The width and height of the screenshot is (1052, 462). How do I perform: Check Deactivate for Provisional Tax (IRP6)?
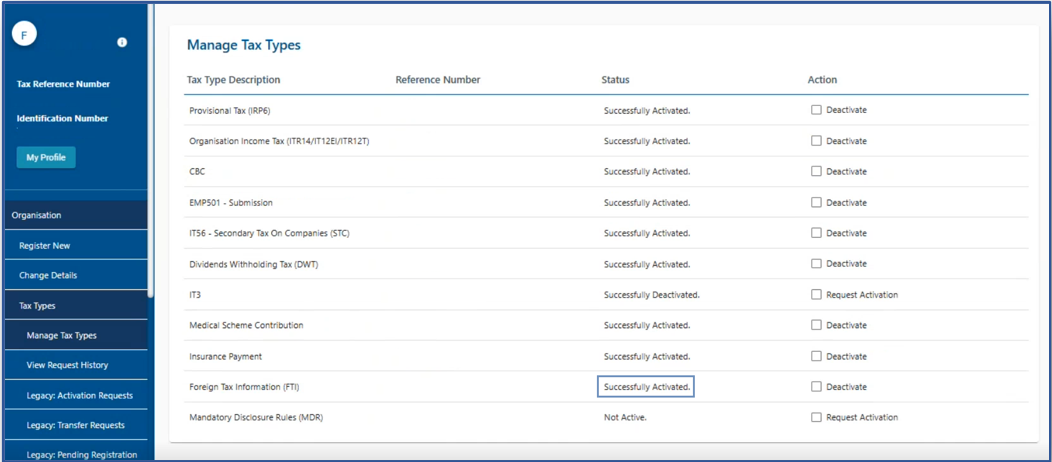pos(816,110)
